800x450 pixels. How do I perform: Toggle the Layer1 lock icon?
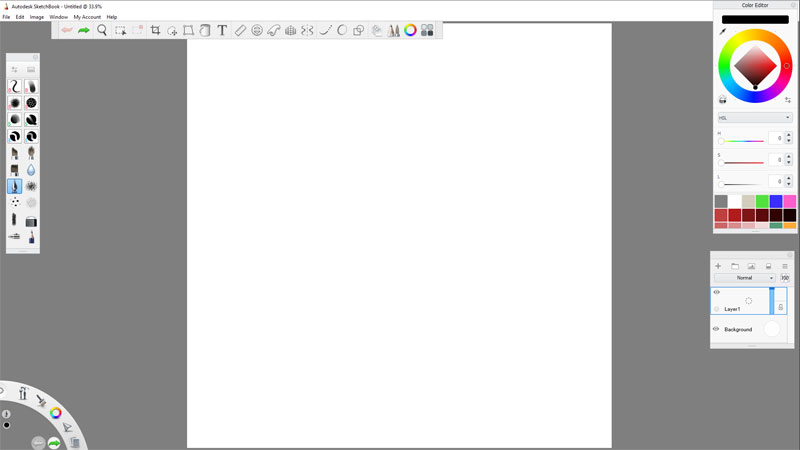[x=781, y=307]
